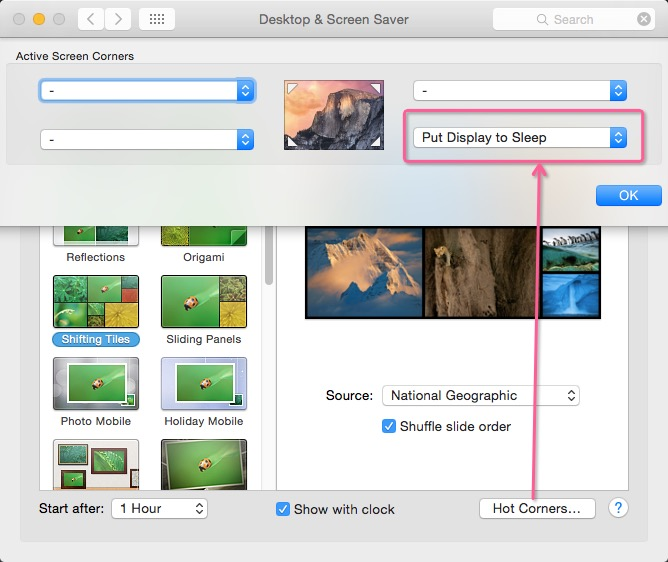Viewport: 668px width, 562px height.
Task: Open the Put Display to Sleep dropdown
Action: 520,137
